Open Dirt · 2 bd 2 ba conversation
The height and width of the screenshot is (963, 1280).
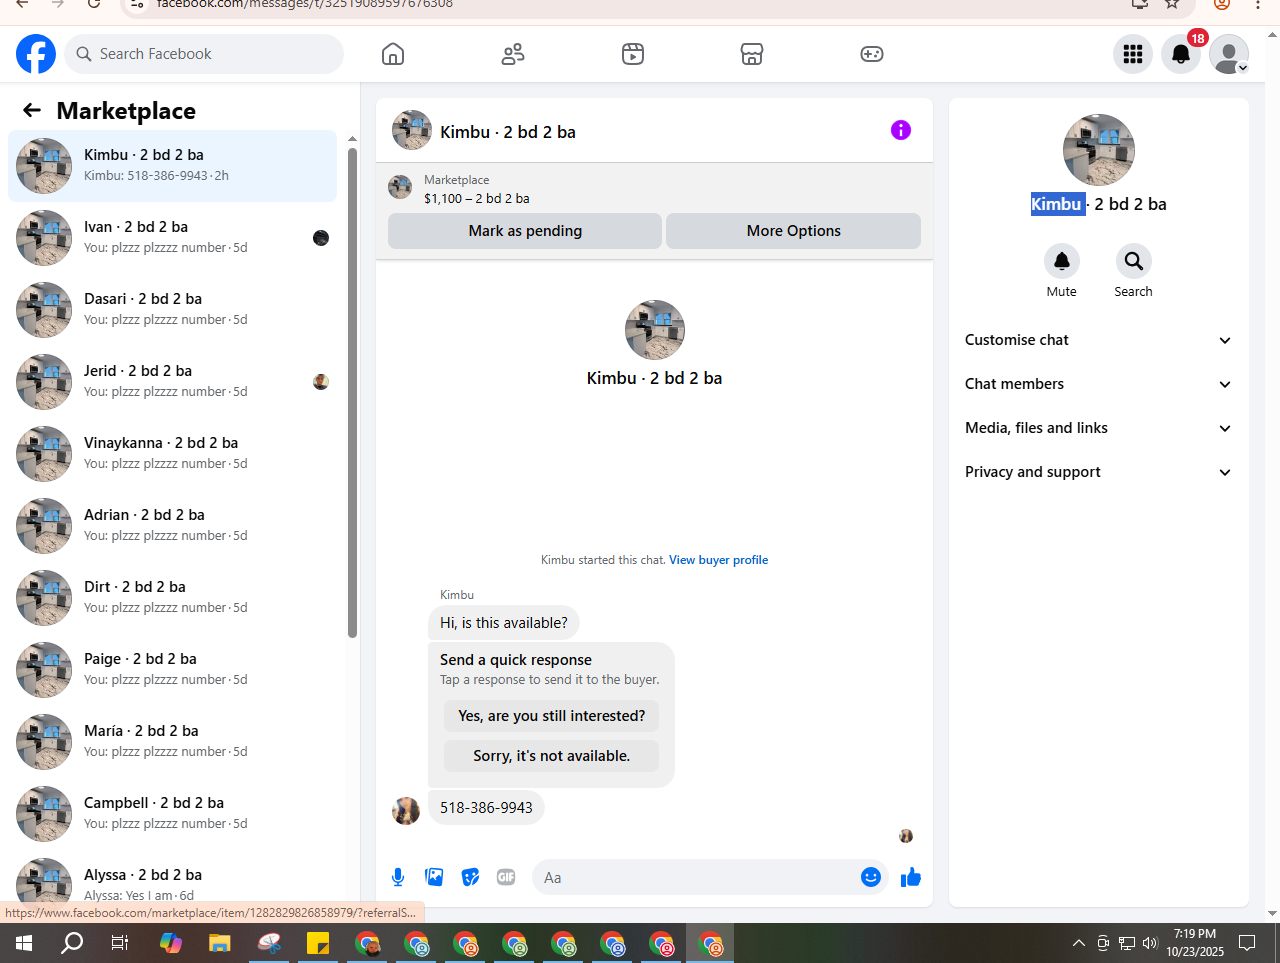[x=173, y=598]
